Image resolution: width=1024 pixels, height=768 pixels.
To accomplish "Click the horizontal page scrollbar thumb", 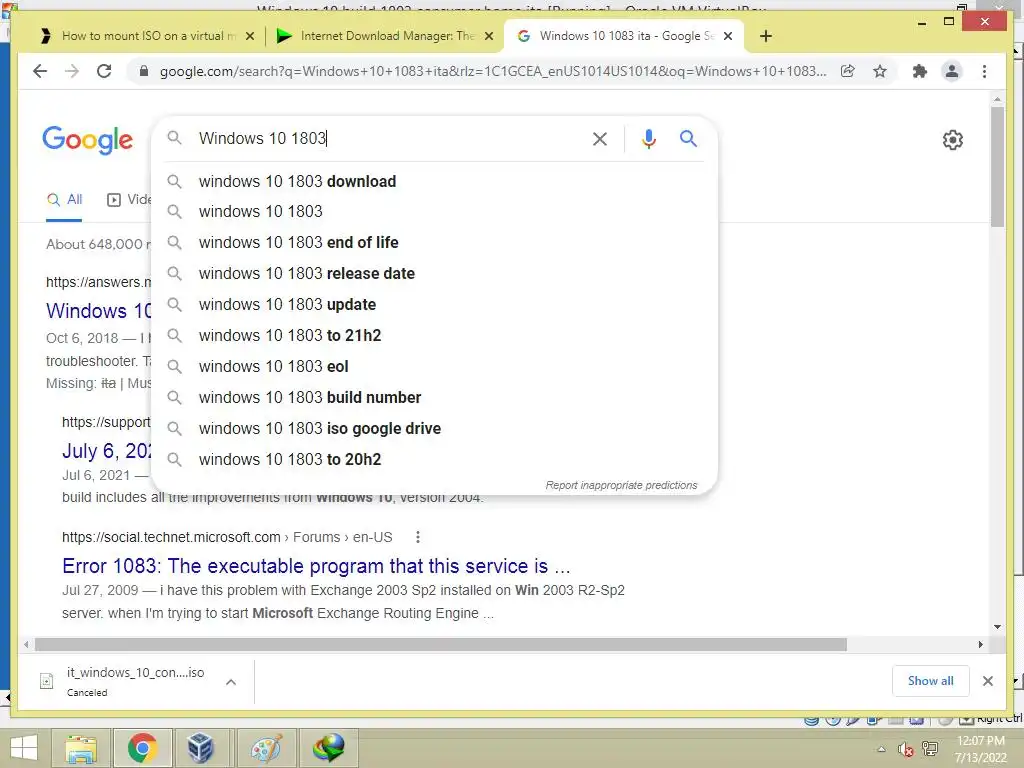I will (x=441, y=645).
